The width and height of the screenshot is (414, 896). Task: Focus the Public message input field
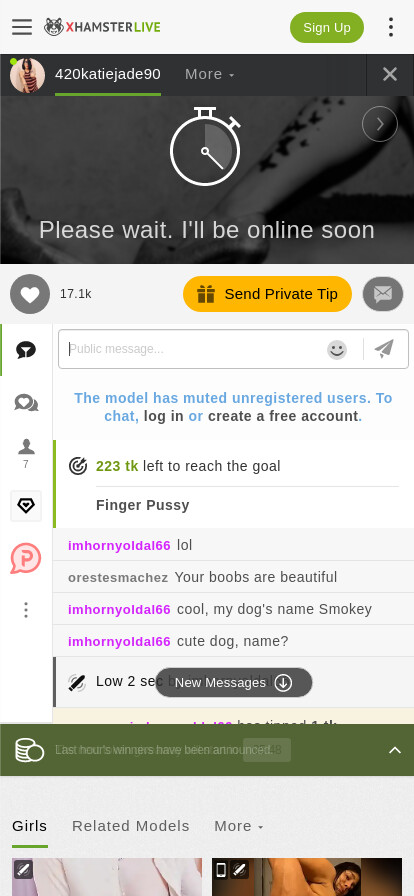(194, 349)
